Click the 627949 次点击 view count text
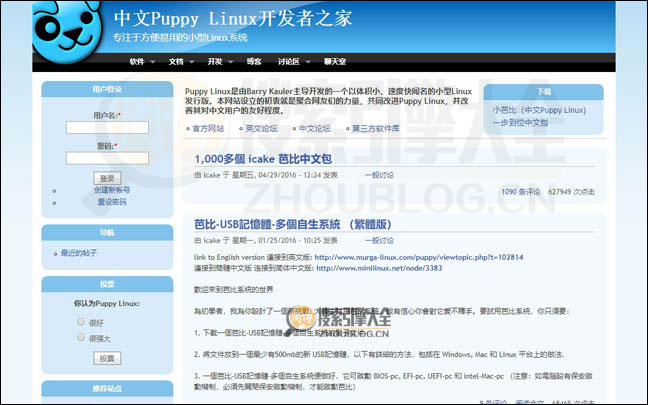 tap(571, 192)
